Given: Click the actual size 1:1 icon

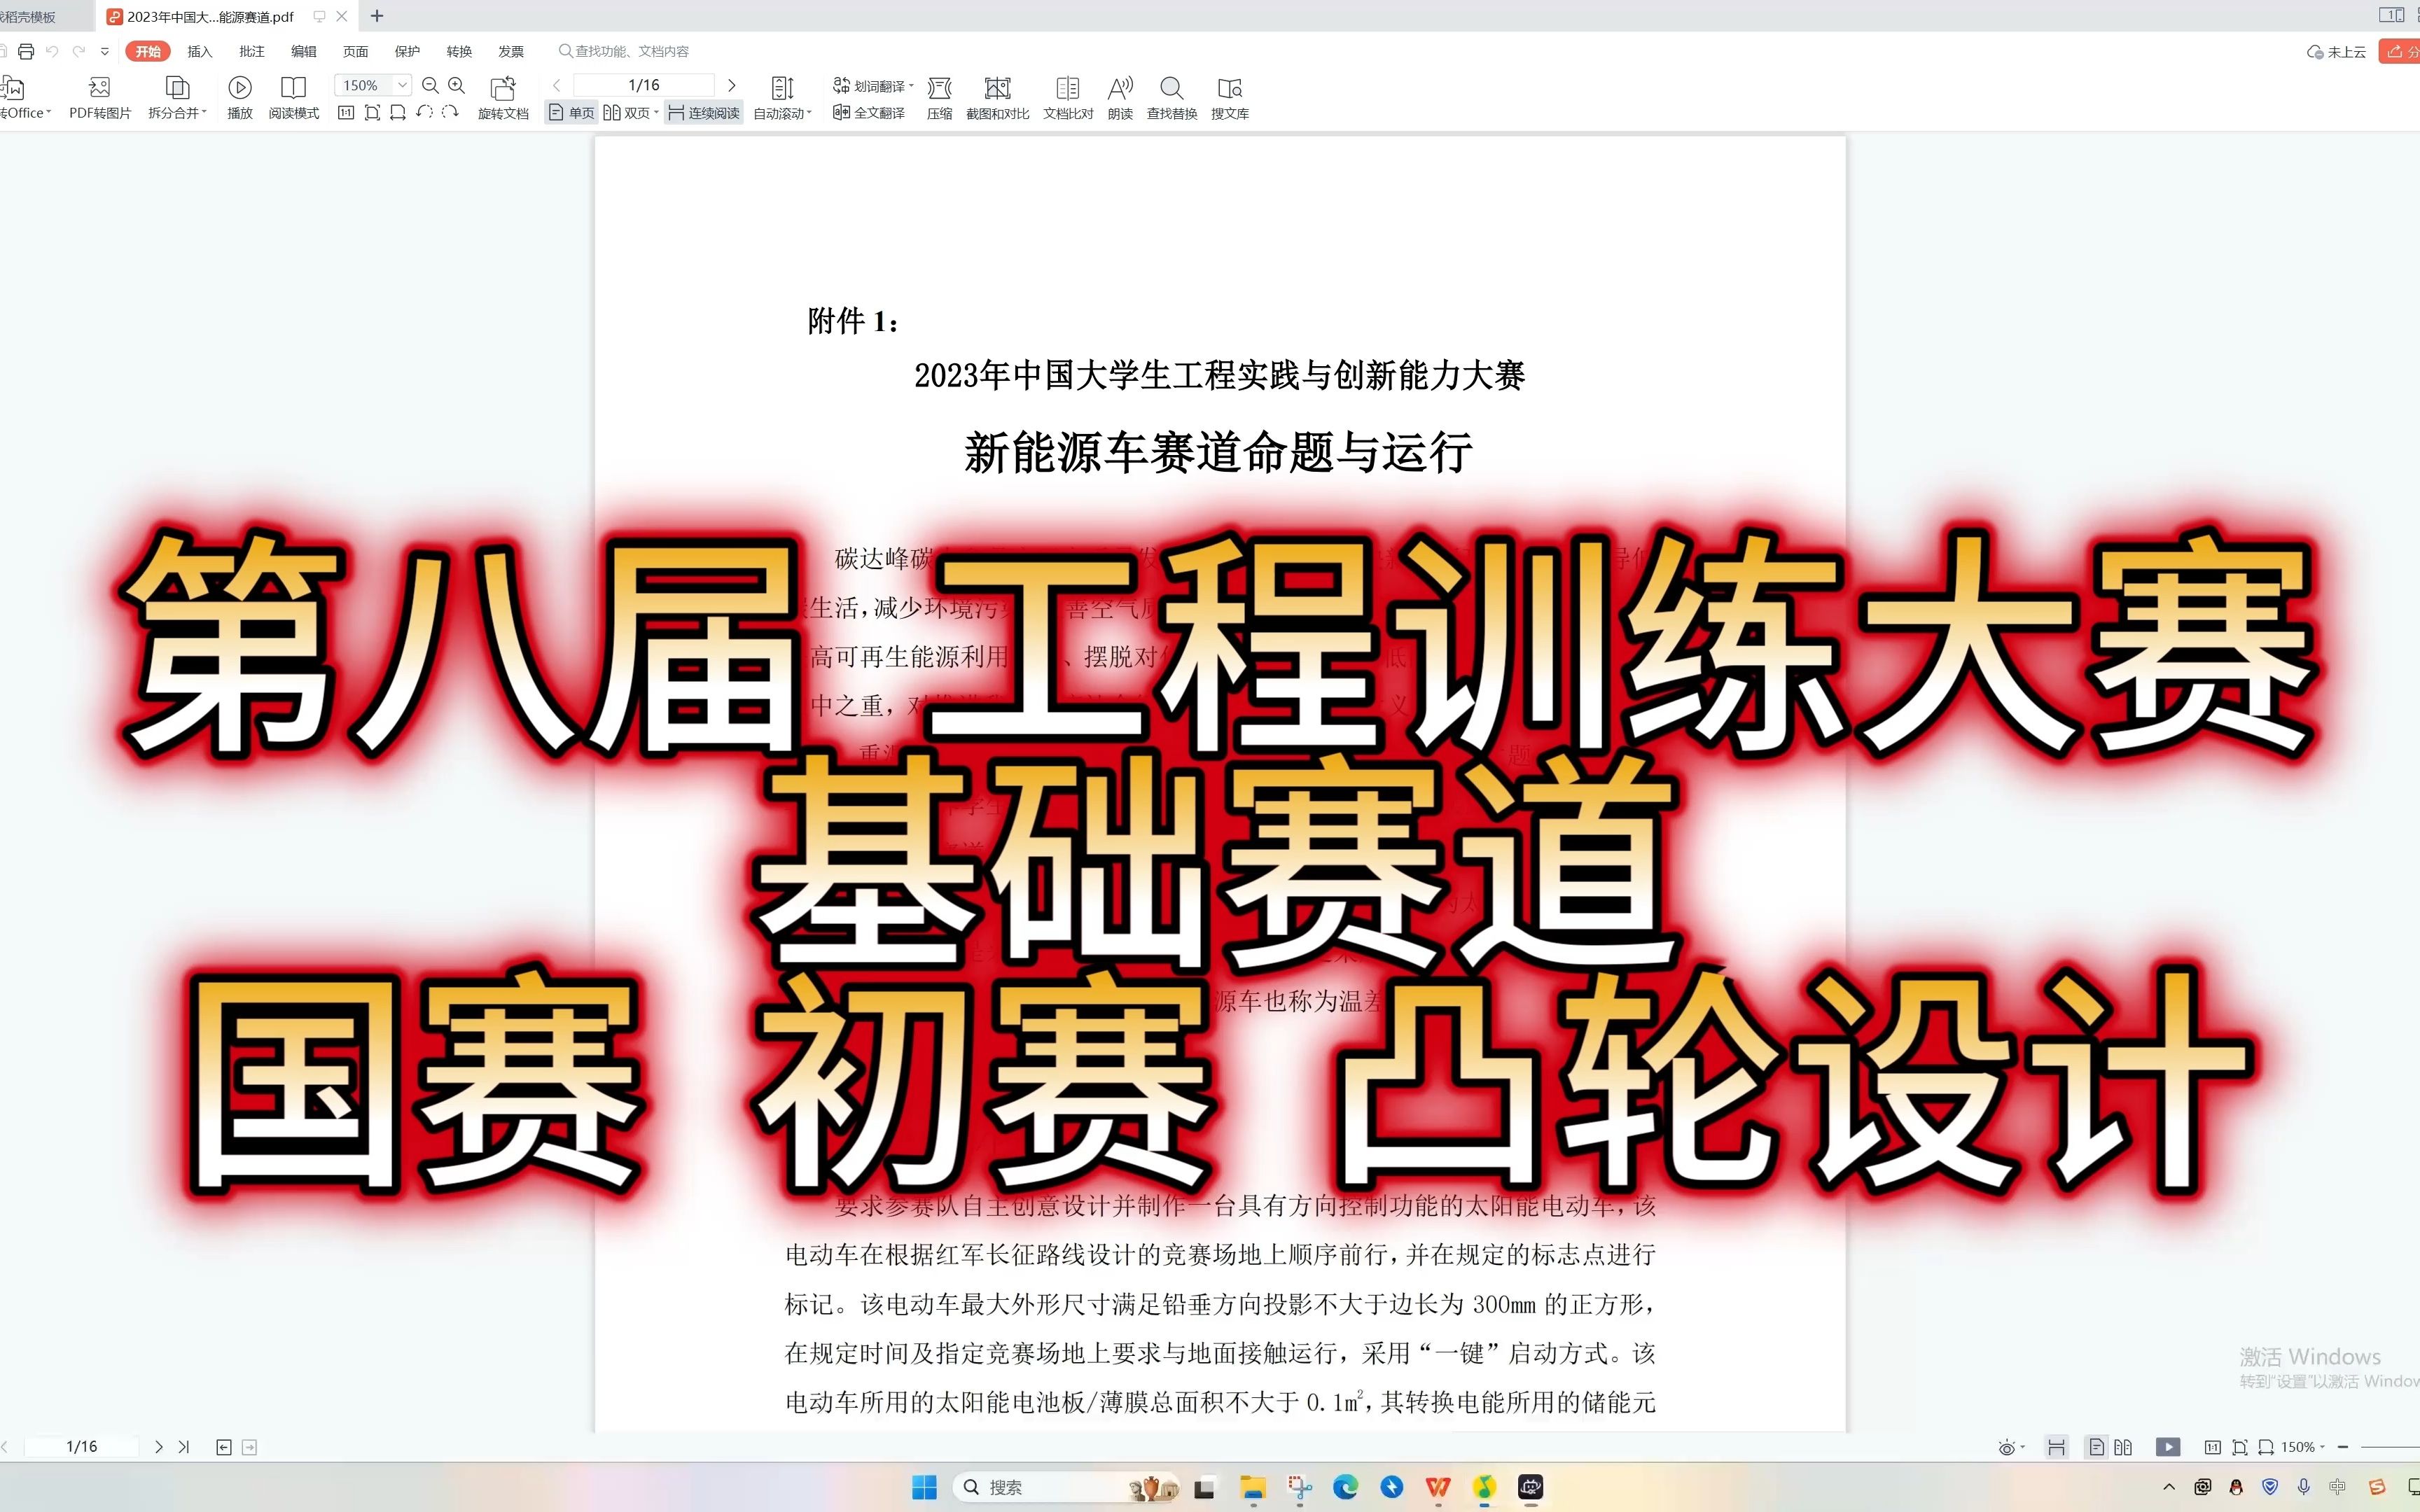Looking at the screenshot, I should [x=346, y=112].
